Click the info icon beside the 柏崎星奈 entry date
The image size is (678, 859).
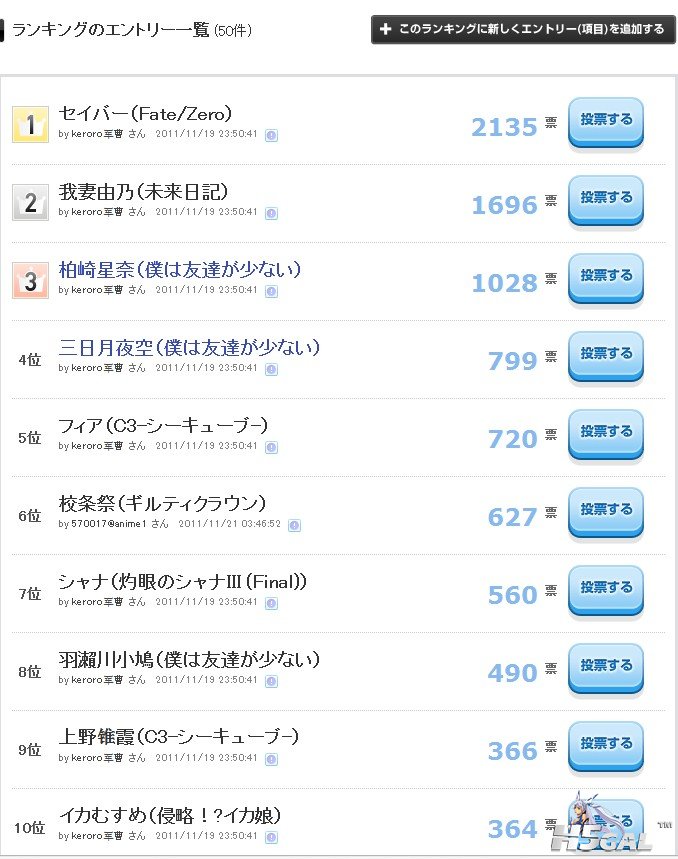271,290
